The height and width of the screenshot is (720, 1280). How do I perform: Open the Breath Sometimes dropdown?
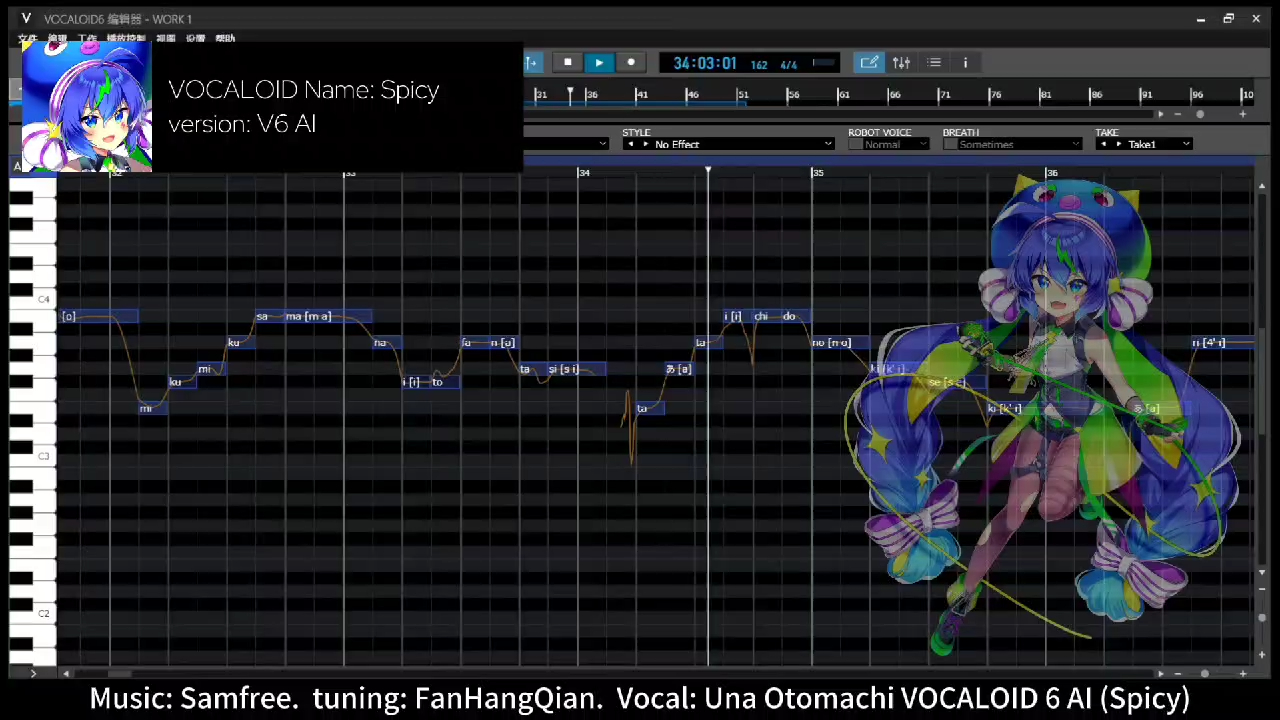(1019, 144)
